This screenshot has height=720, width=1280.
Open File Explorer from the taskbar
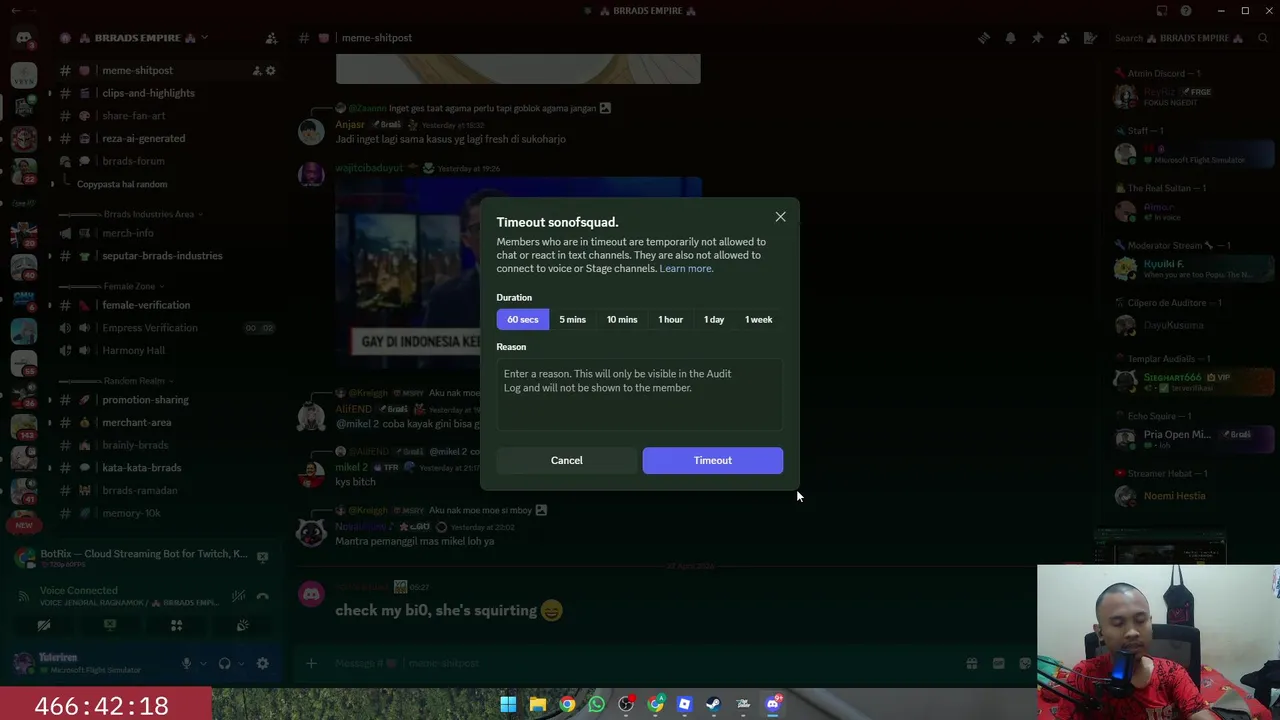[x=537, y=704]
